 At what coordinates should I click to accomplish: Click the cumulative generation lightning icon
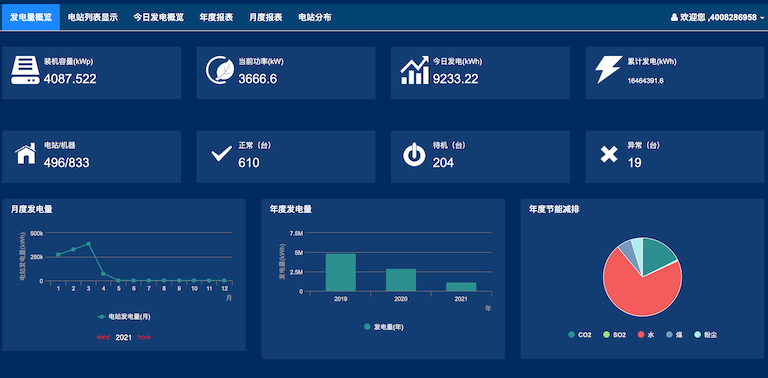pyautogui.click(x=609, y=70)
